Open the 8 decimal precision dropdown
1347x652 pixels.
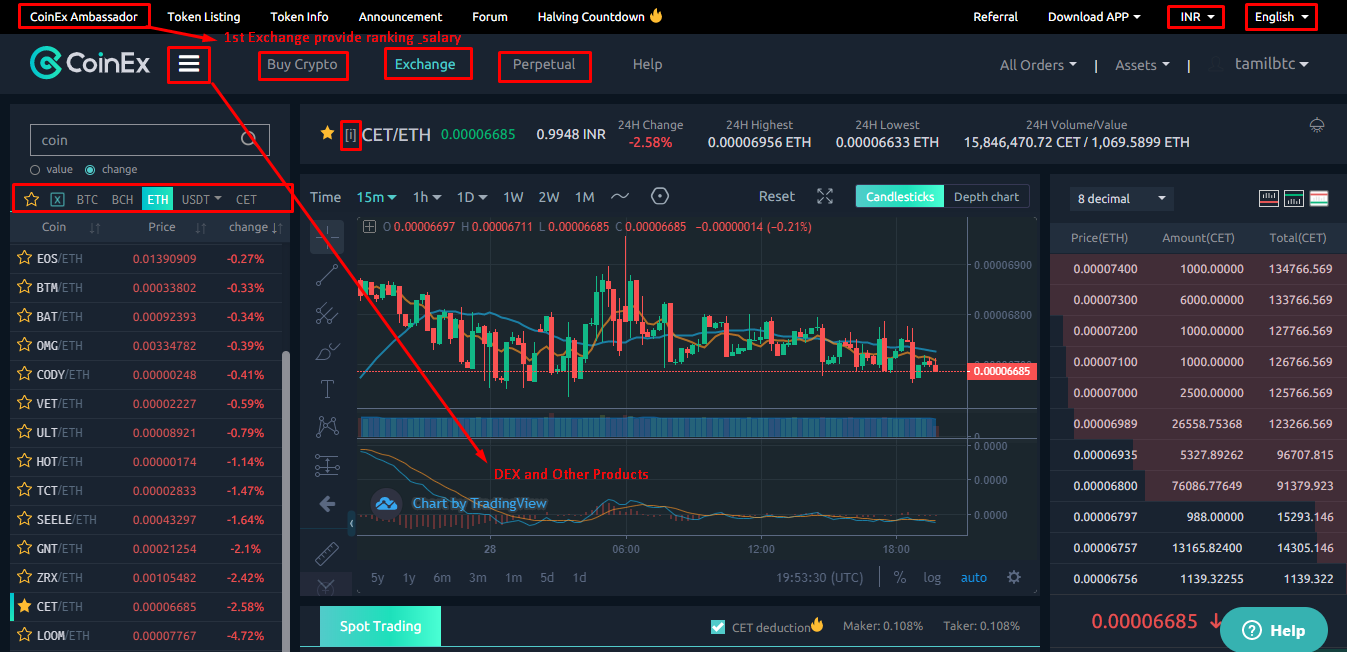1121,199
